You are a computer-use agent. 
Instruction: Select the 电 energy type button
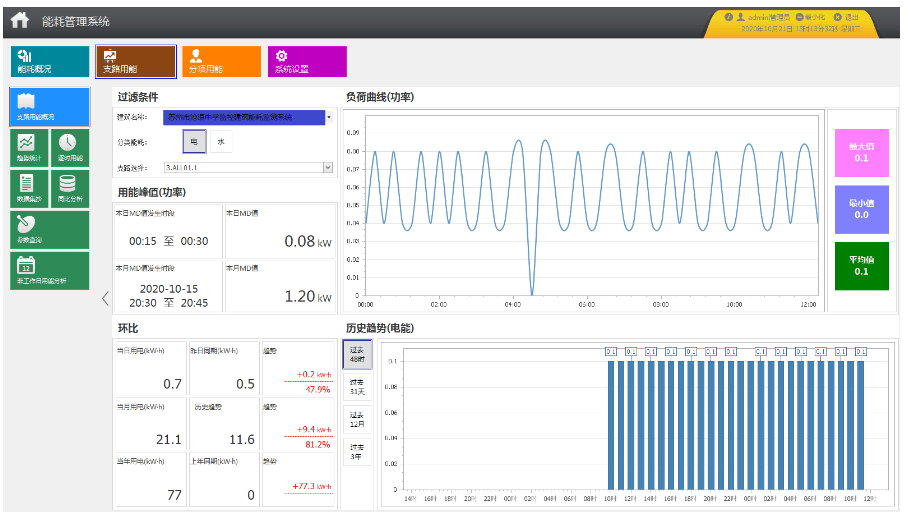195,142
